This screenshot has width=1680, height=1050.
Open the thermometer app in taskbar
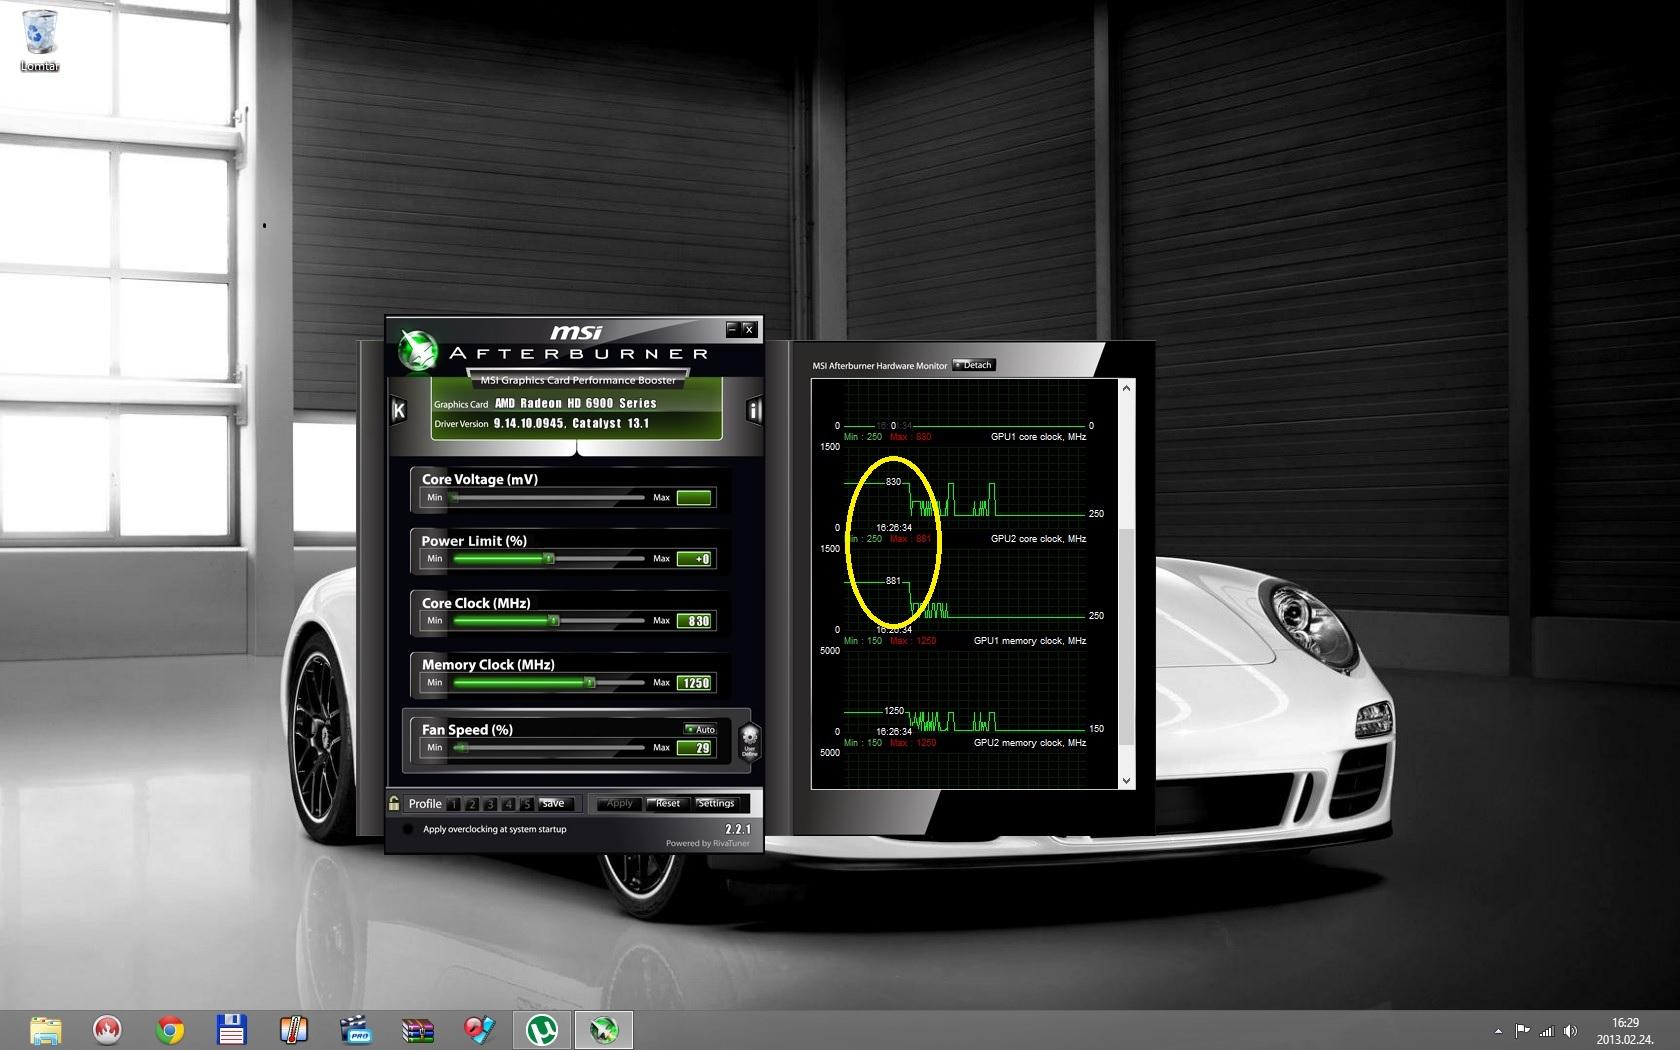click(293, 1030)
